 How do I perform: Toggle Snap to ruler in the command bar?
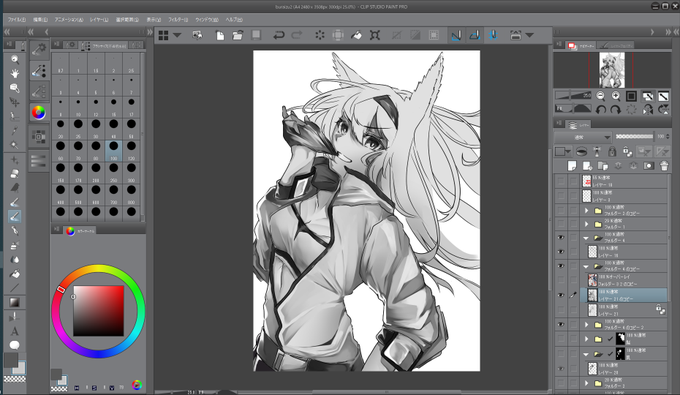(x=456, y=35)
